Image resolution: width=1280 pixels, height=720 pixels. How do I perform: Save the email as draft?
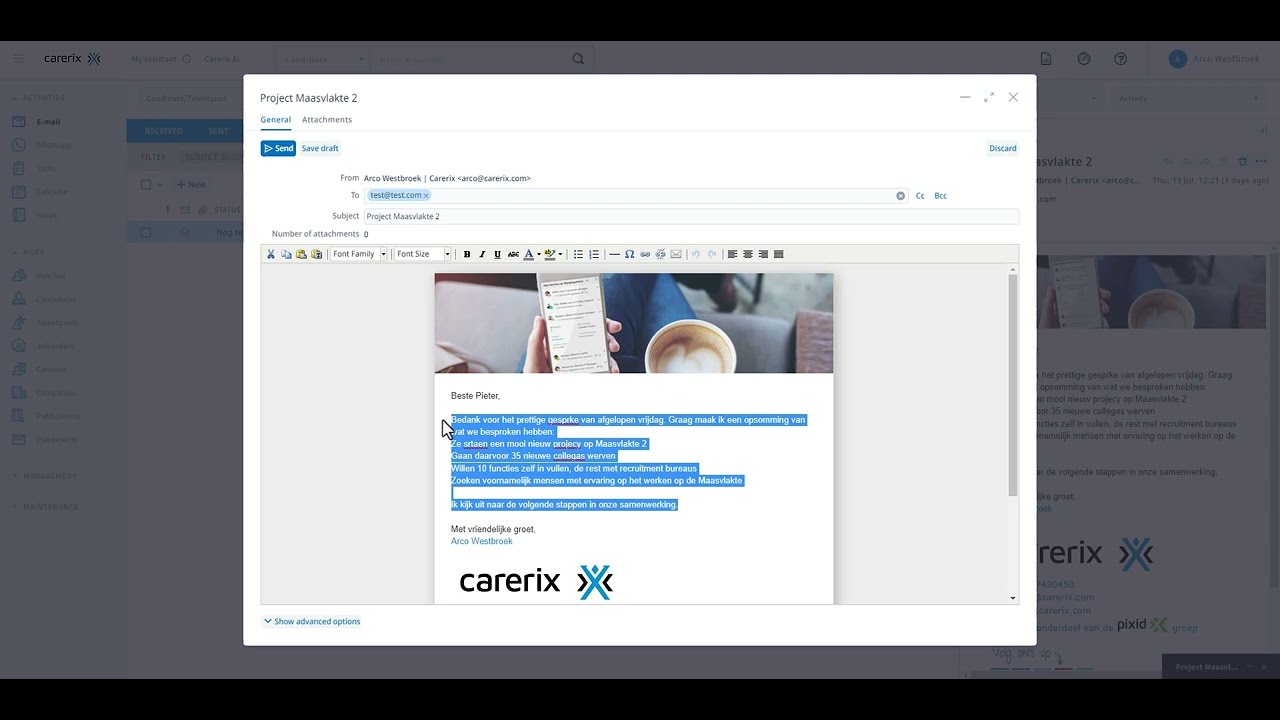tap(320, 148)
